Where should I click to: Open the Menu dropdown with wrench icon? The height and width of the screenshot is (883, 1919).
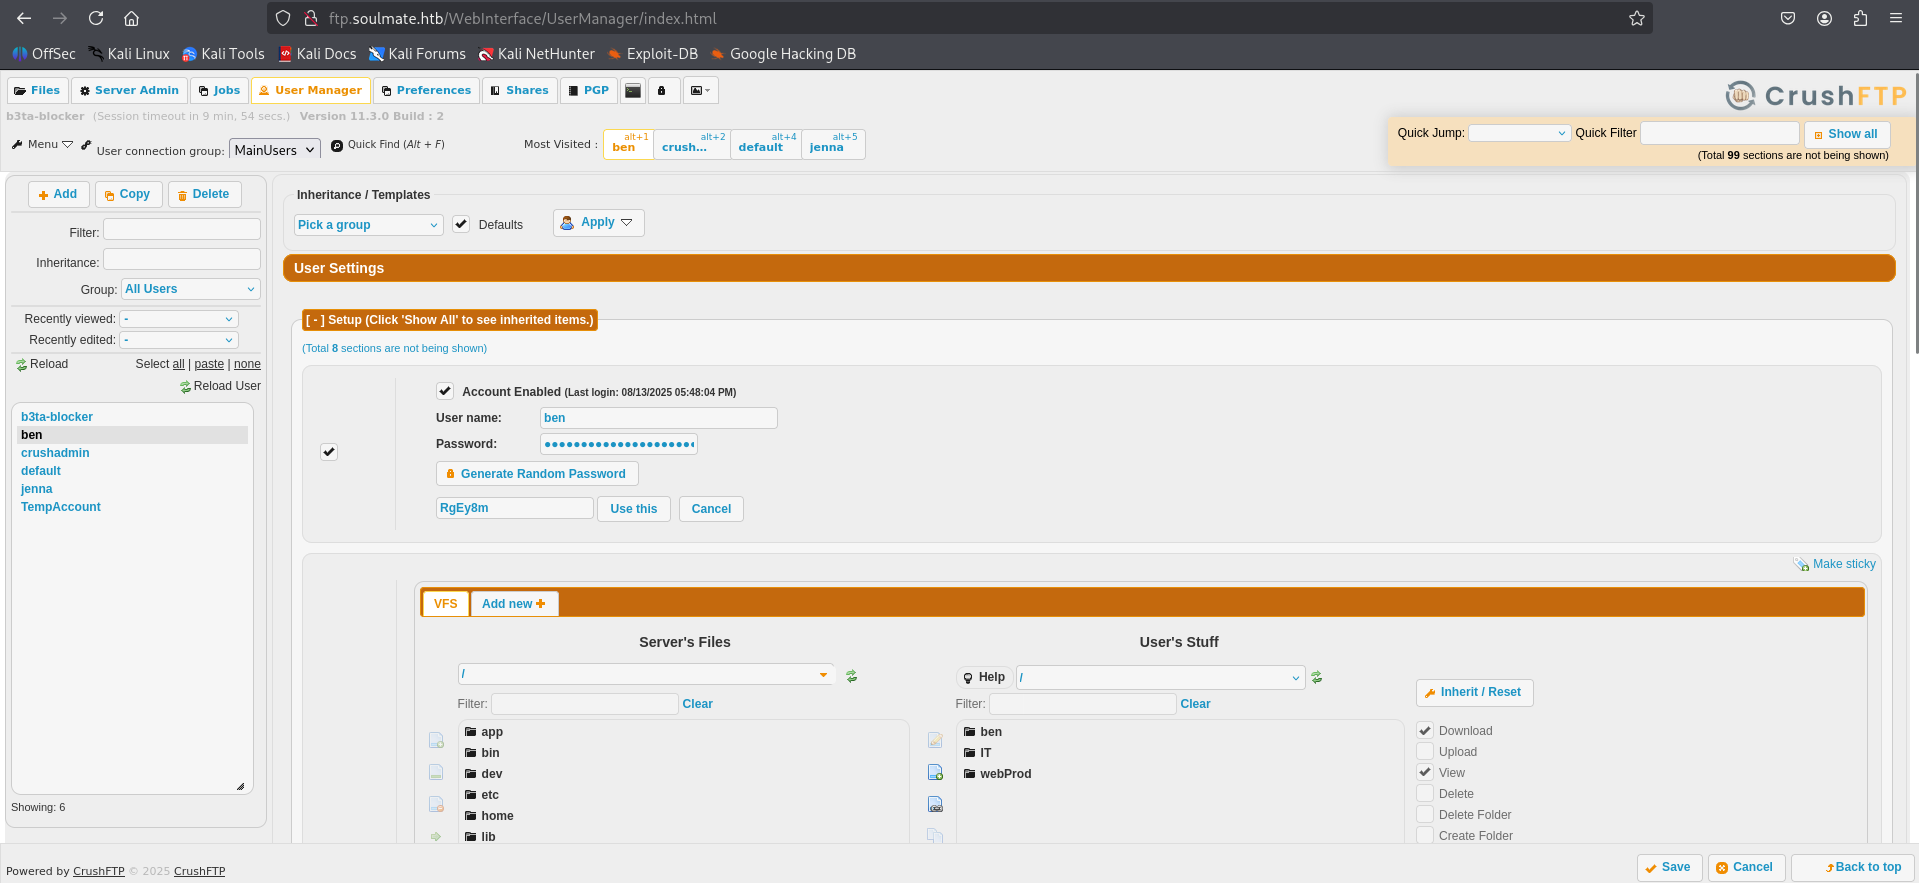(42, 145)
